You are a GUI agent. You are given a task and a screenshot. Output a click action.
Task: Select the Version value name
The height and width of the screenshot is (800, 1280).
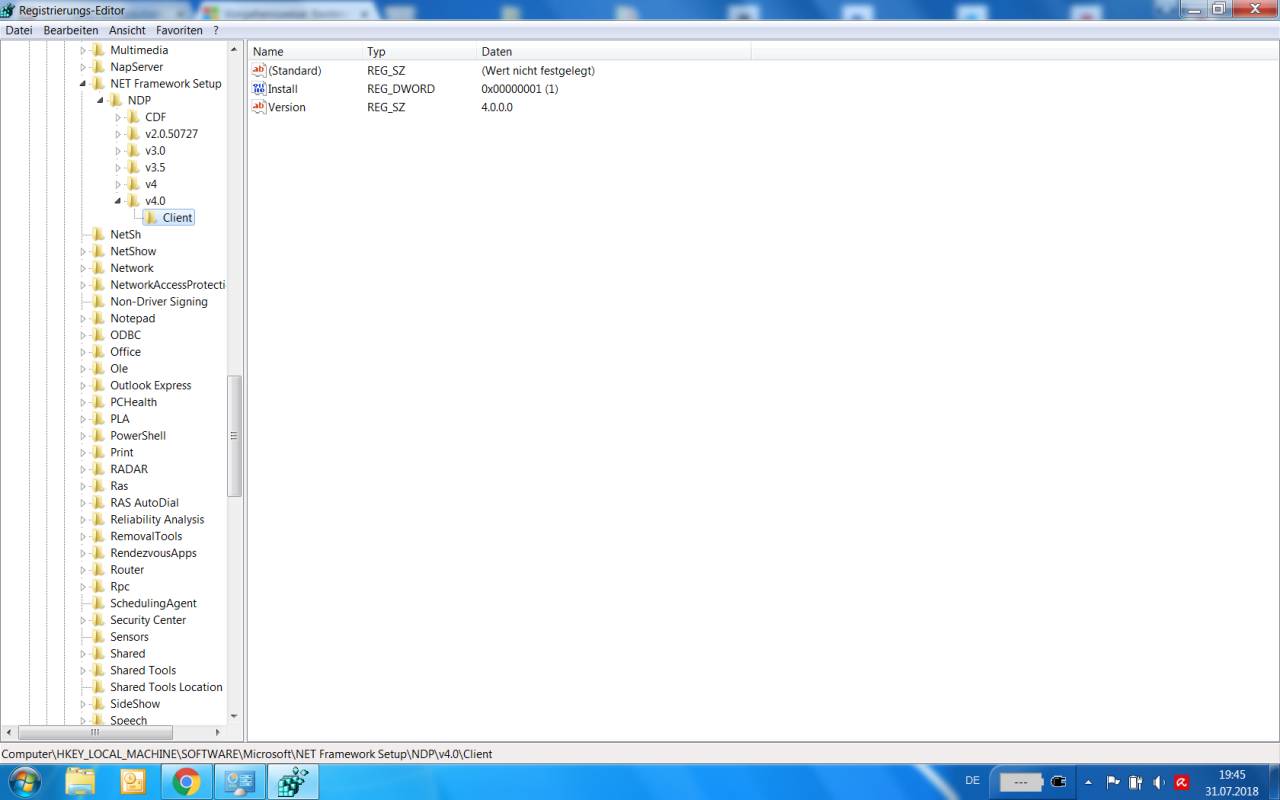click(x=287, y=108)
